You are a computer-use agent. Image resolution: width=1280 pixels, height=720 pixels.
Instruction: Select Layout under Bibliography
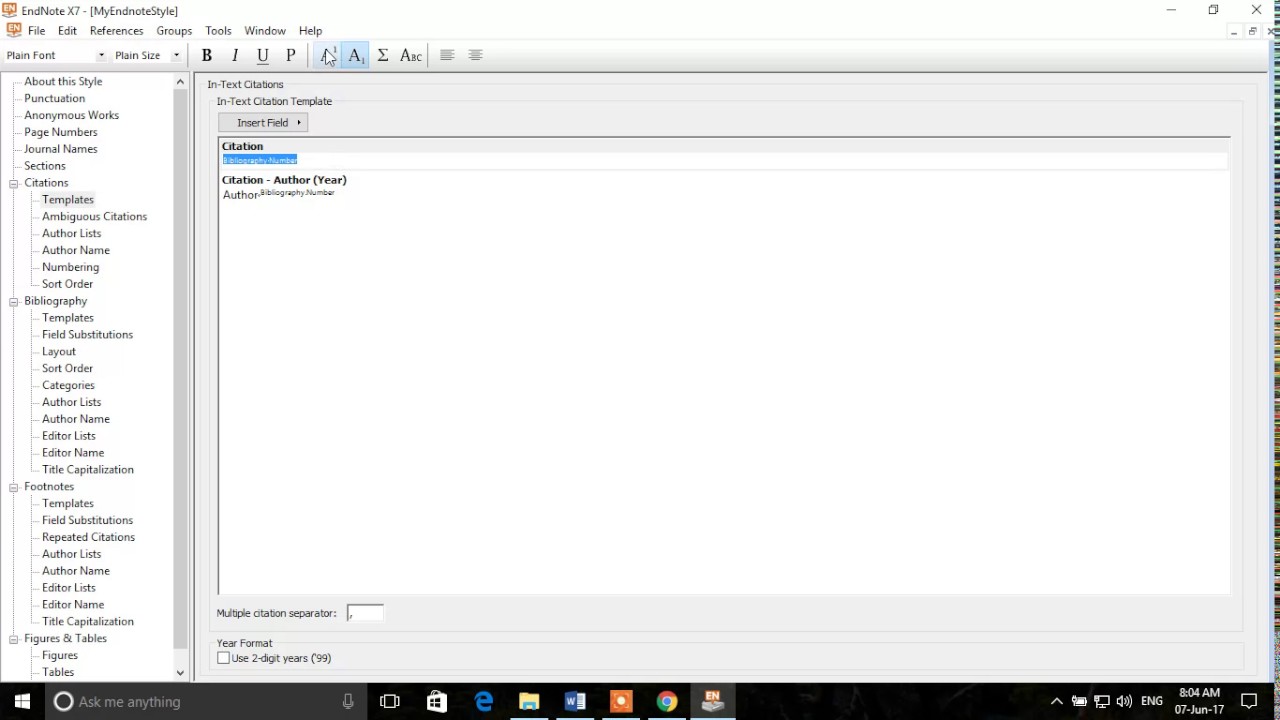(59, 351)
